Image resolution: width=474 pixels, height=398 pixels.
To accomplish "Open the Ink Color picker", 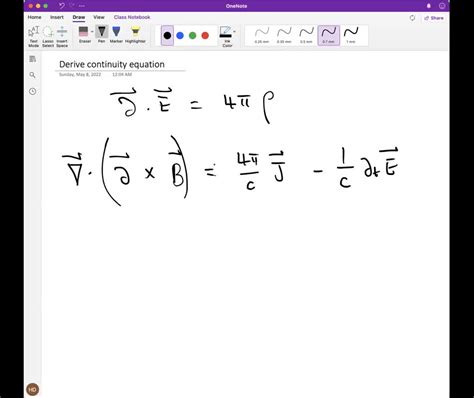I will (226, 36).
